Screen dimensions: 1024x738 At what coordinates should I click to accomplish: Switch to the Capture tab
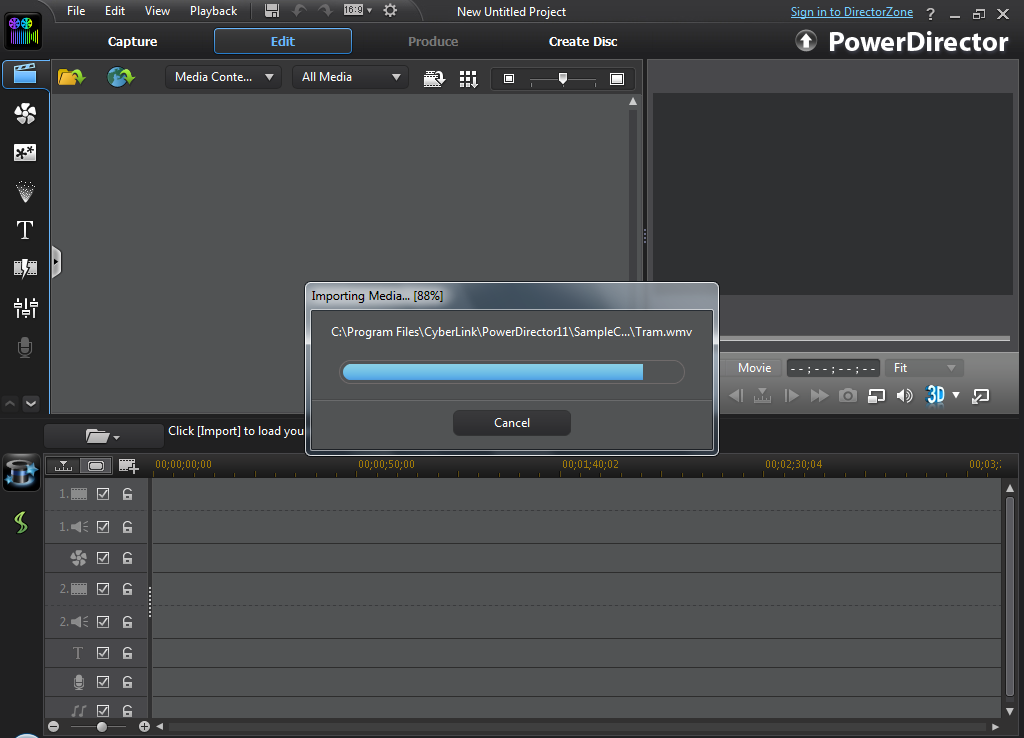(x=133, y=42)
